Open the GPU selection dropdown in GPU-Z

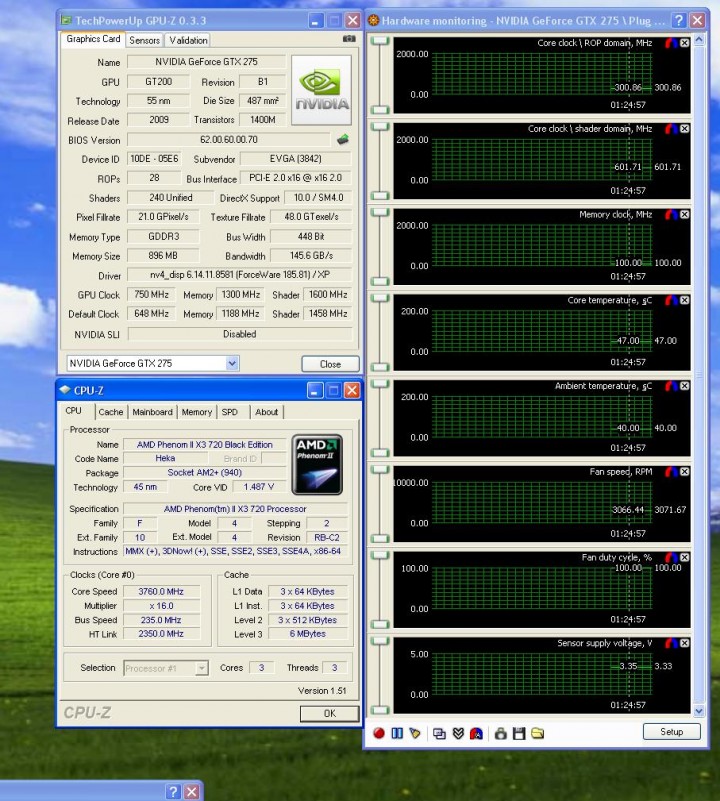(232, 363)
